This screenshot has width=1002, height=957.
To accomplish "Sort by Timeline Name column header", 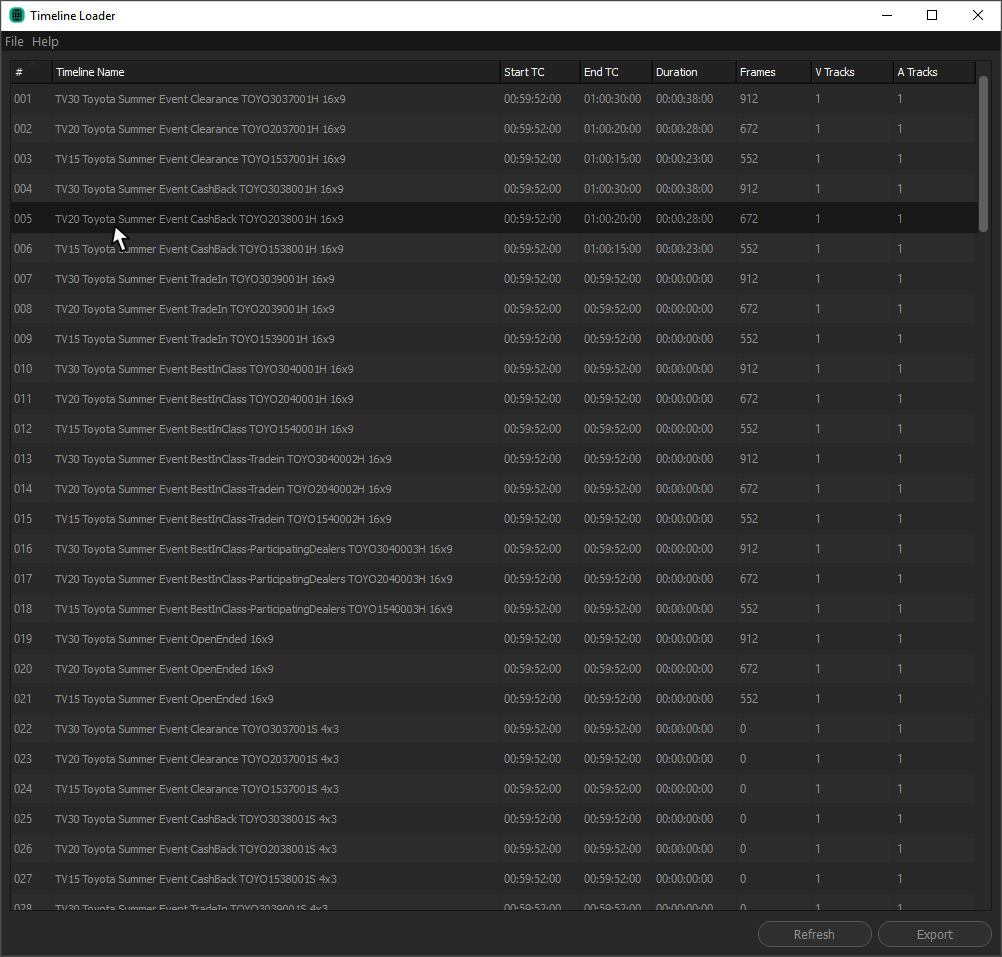I will pyautogui.click(x=275, y=72).
